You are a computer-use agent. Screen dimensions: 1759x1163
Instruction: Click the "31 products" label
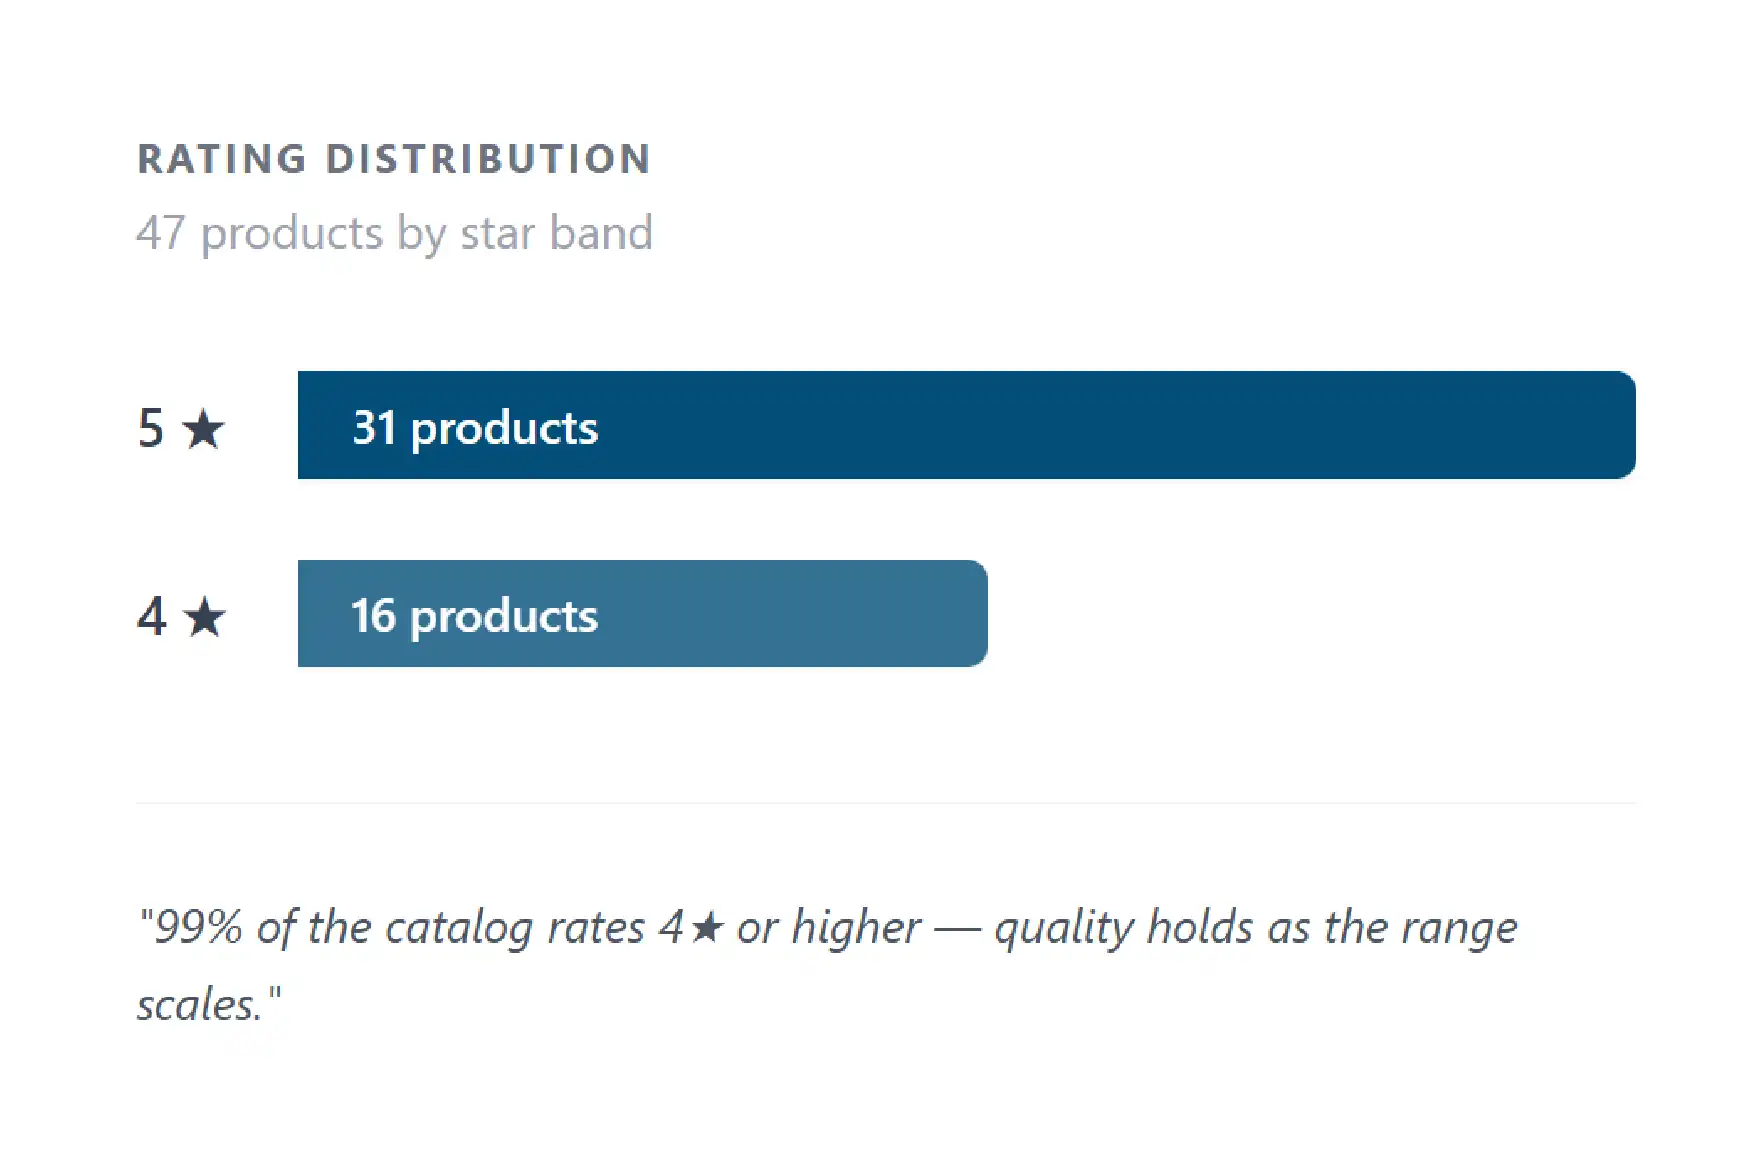click(x=475, y=428)
